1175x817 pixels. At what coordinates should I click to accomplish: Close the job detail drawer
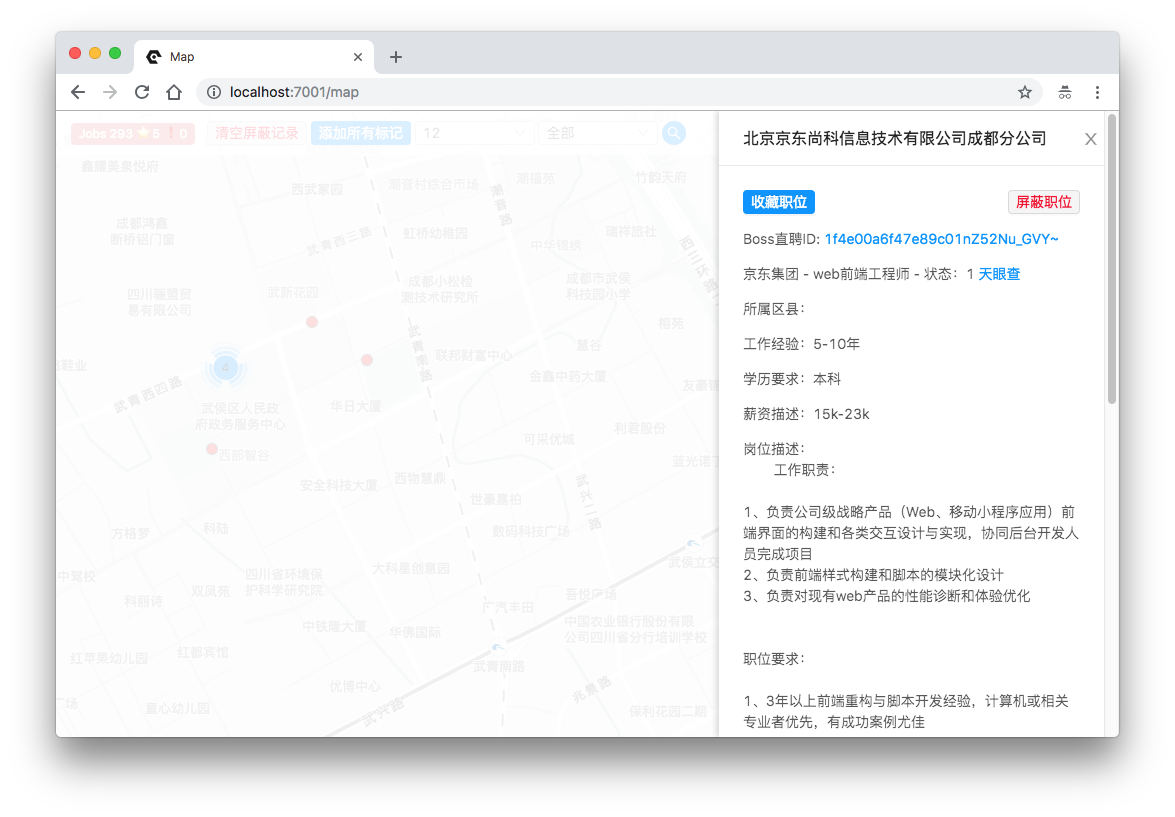tap(1090, 139)
